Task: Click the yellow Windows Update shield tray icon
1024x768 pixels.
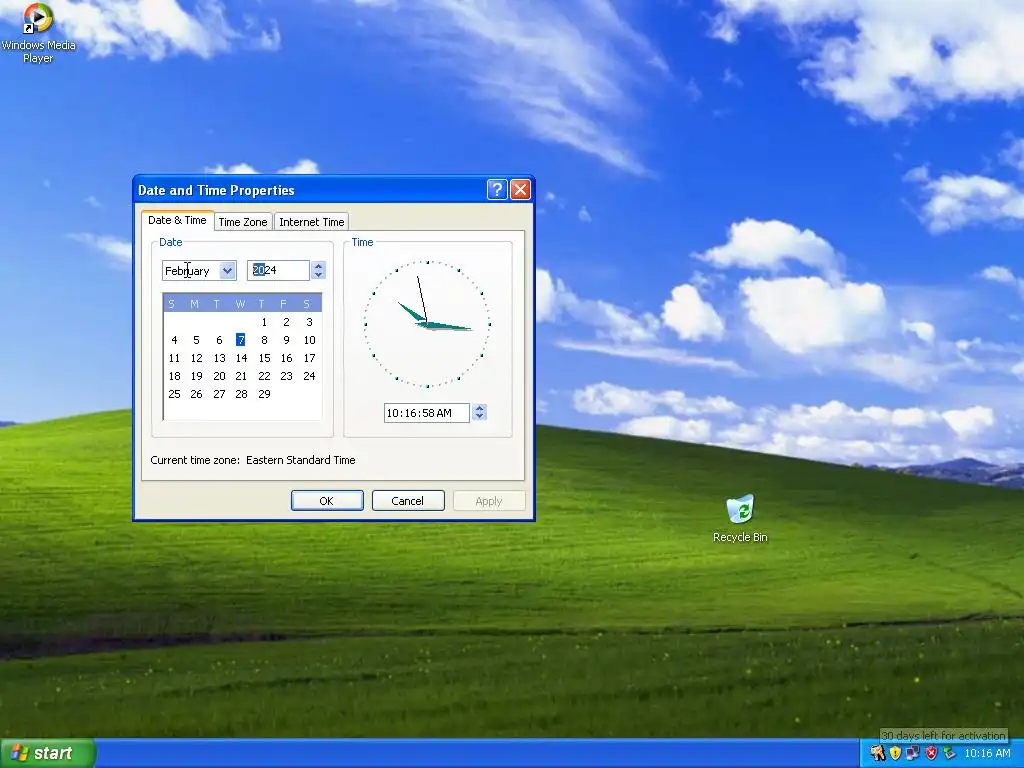Action: pyautogui.click(x=895, y=753)
